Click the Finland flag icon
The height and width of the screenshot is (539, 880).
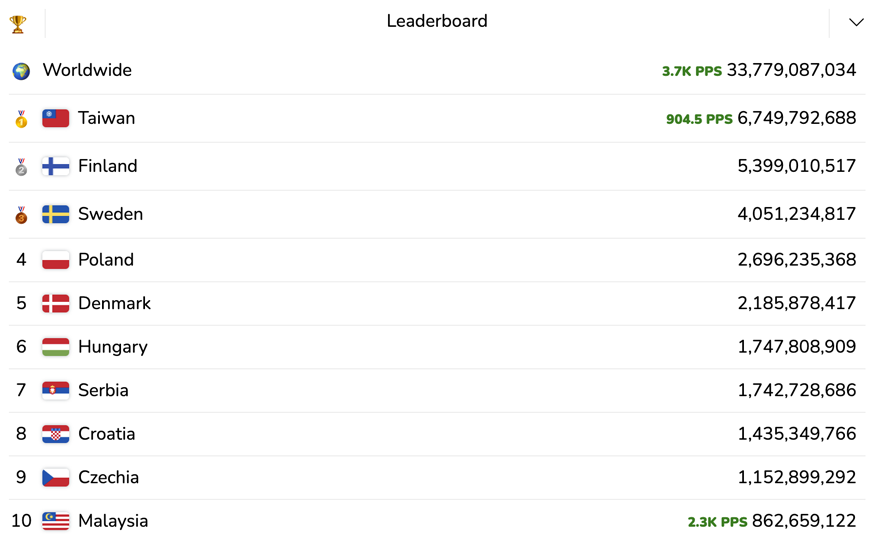click(56, 166)
